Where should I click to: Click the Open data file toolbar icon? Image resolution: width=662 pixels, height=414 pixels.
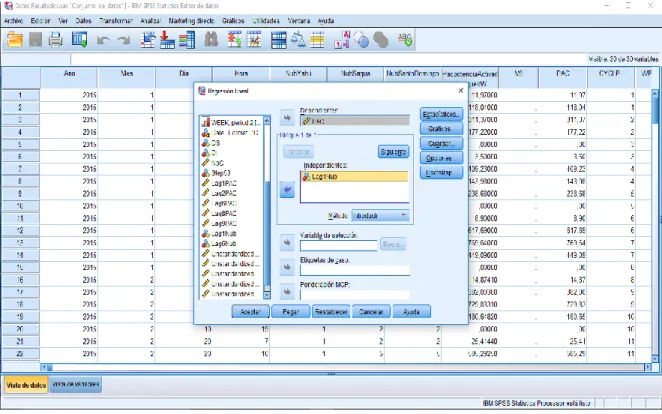click(15, 40)
